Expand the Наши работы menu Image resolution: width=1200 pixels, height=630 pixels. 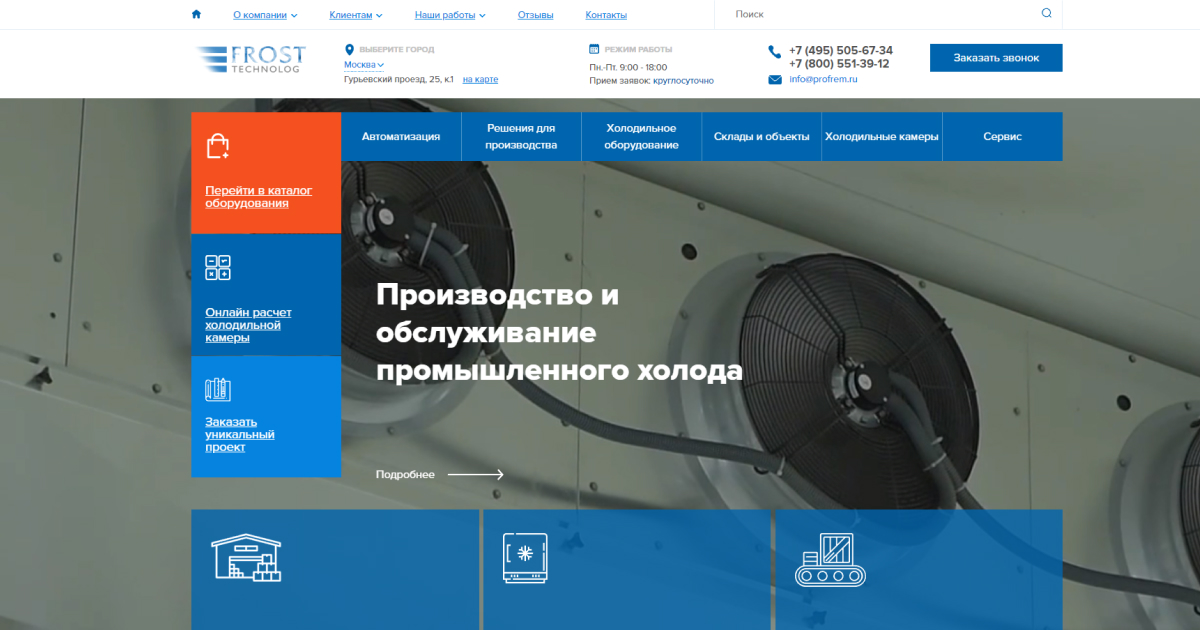pyautogui.click(x=450, y=15)
